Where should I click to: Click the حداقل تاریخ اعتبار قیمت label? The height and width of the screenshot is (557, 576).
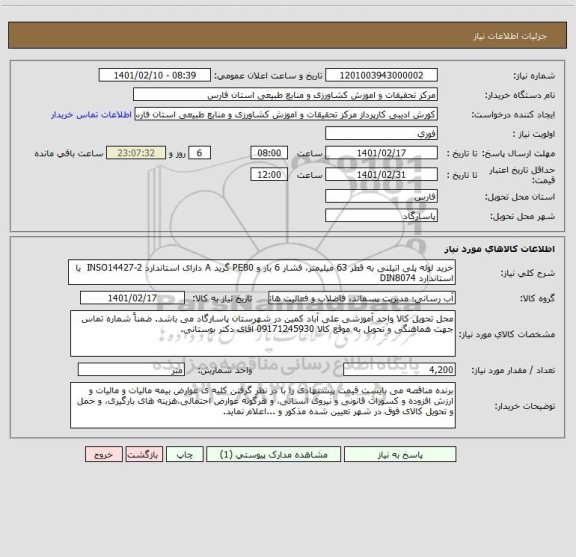[522, 175]
